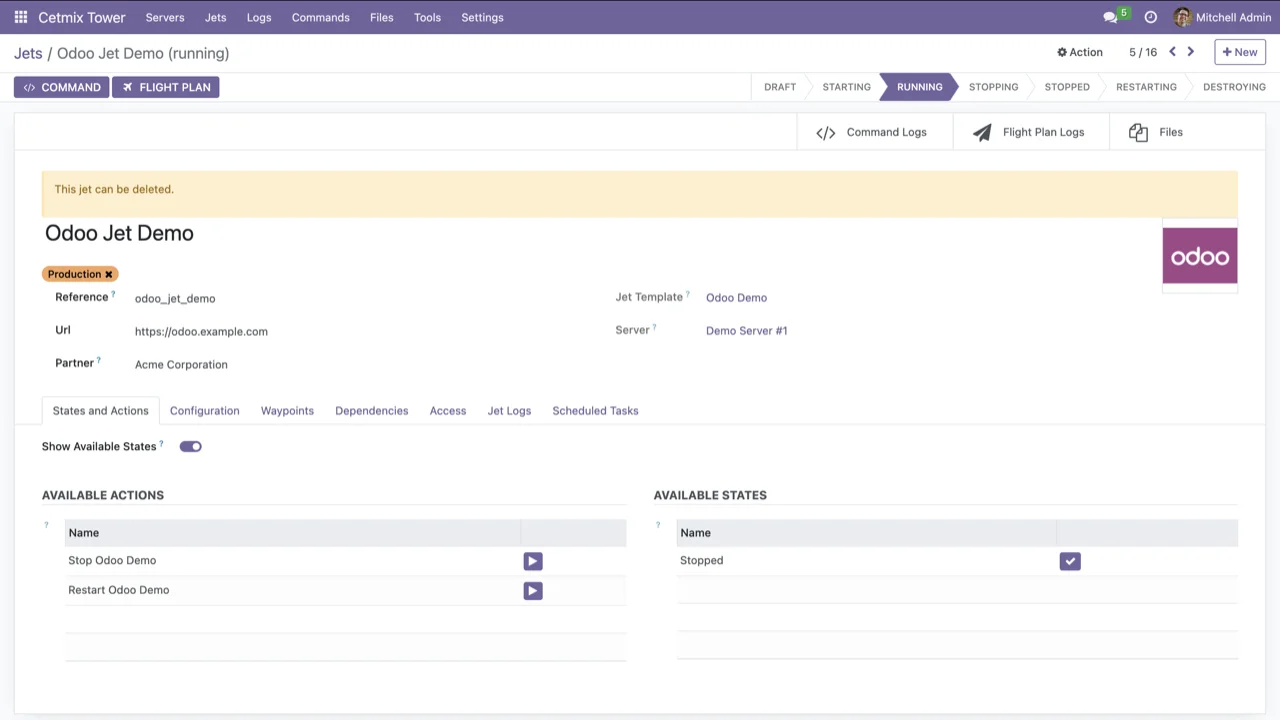
Task: Apply the Stopped state checkmark
Action: (x=1070, y=561)
